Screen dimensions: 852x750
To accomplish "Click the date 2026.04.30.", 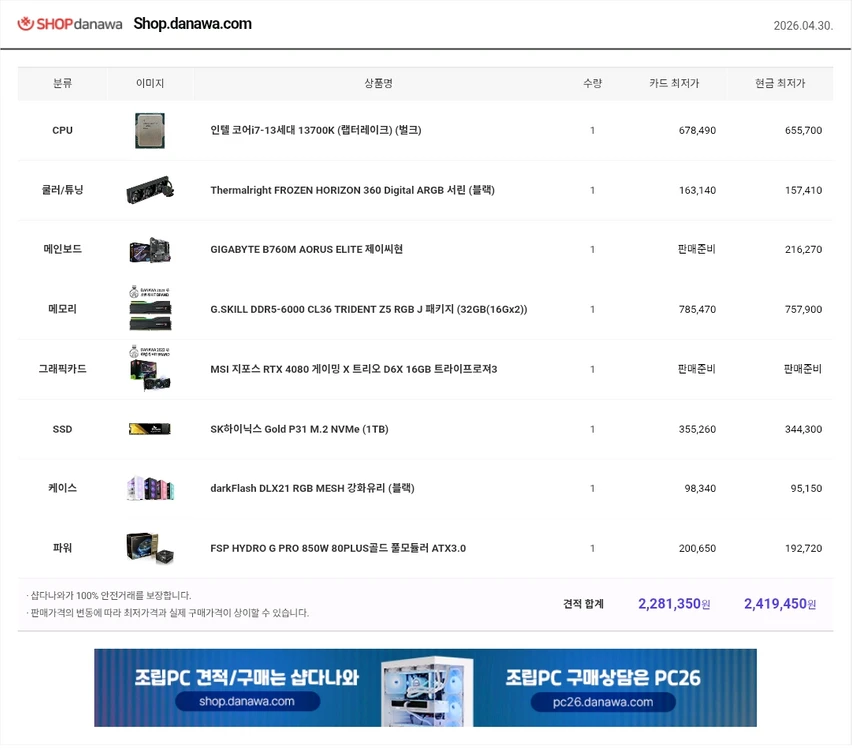I will tap(803, 26).
